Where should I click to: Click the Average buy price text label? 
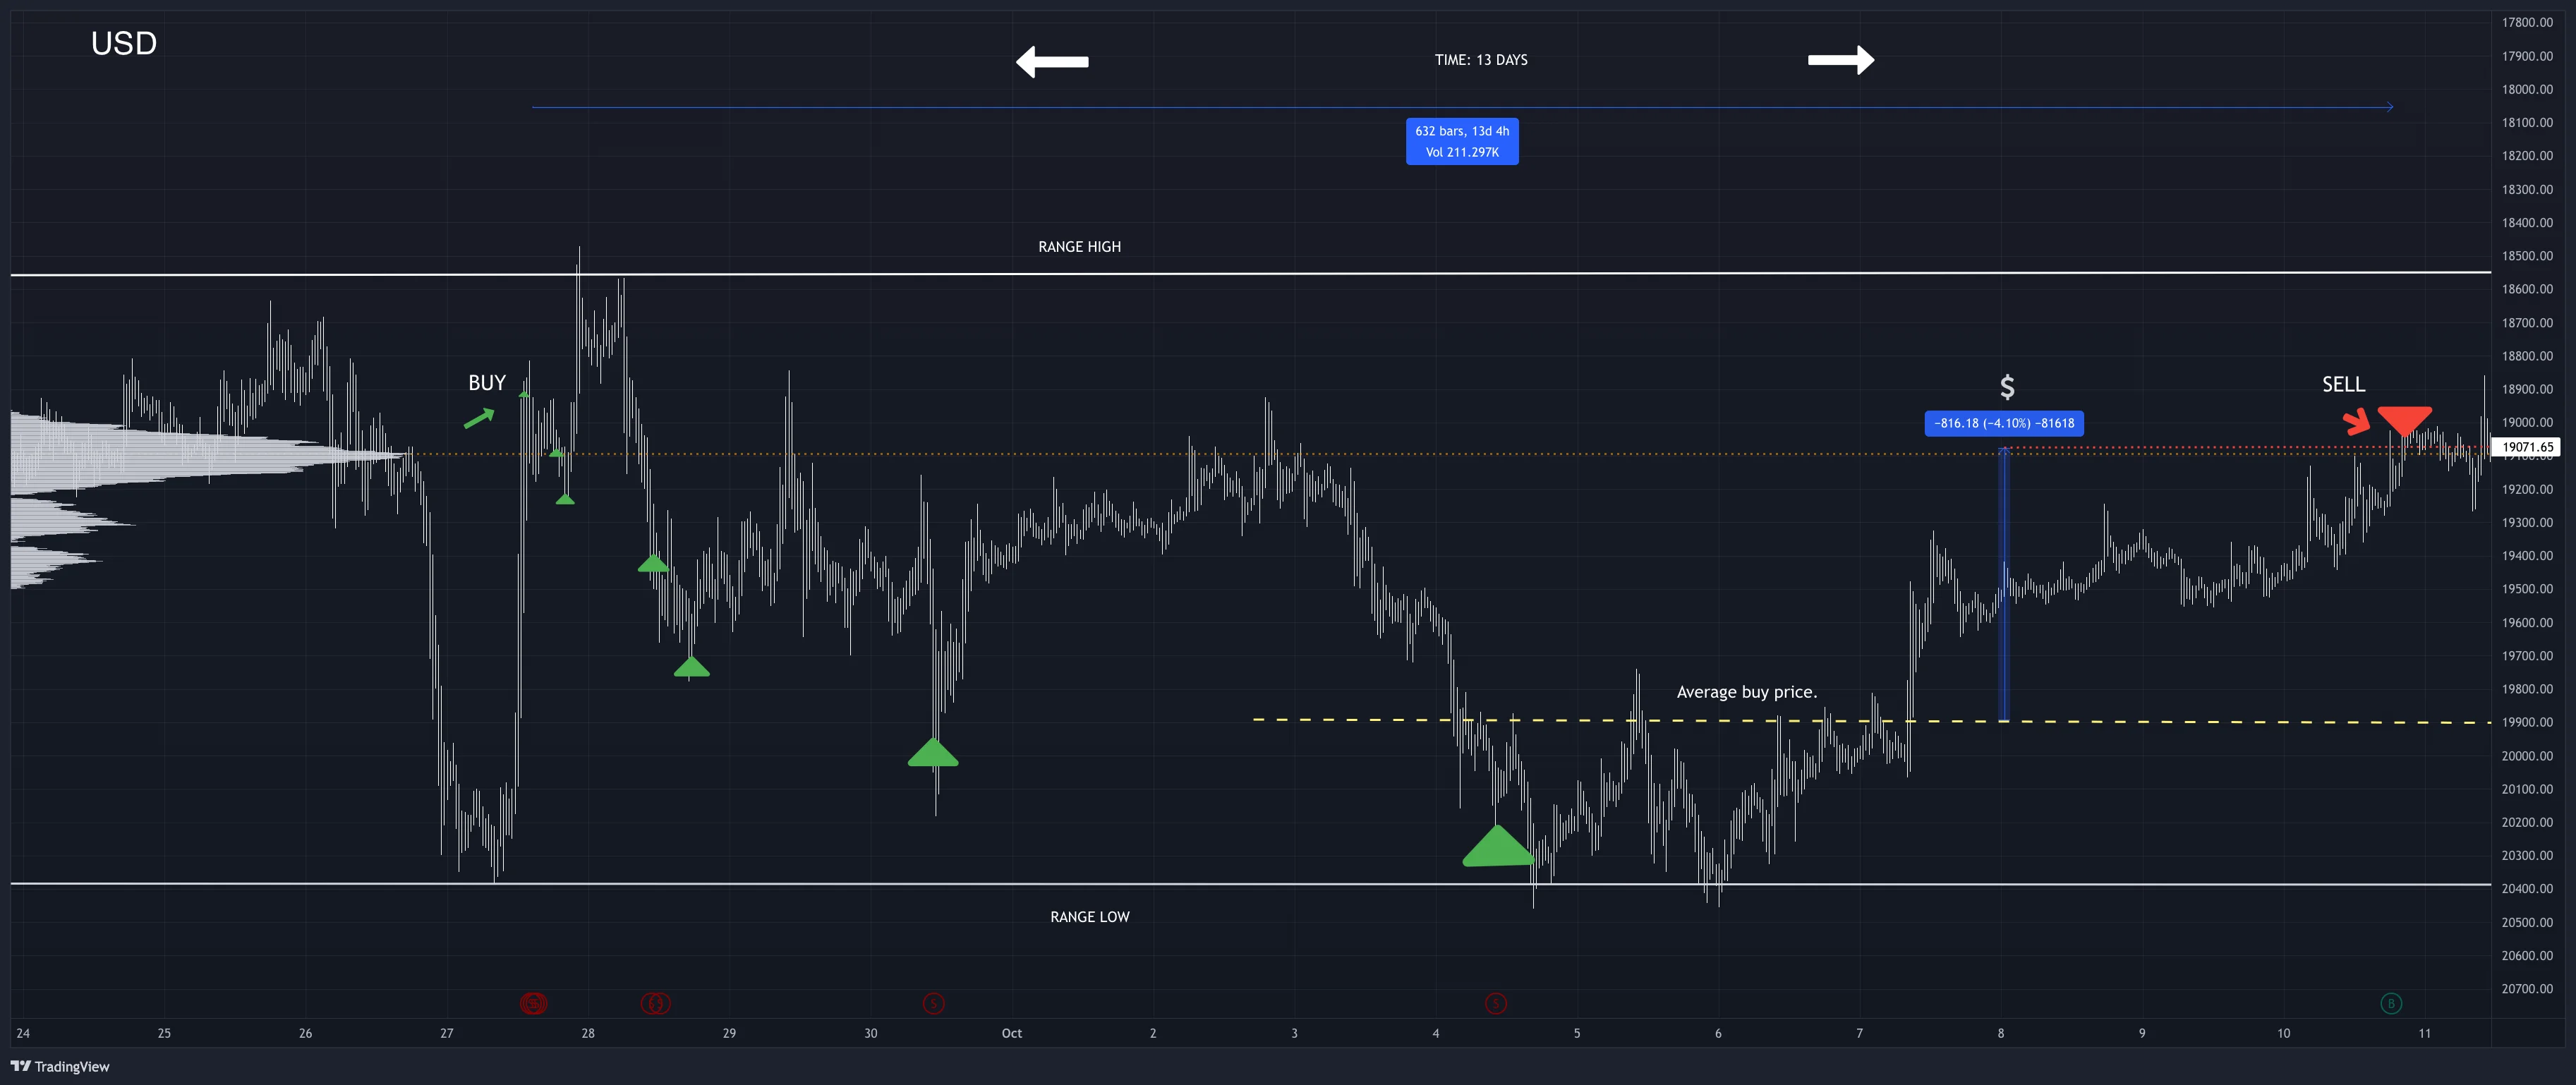click(x=1746, y=692)
